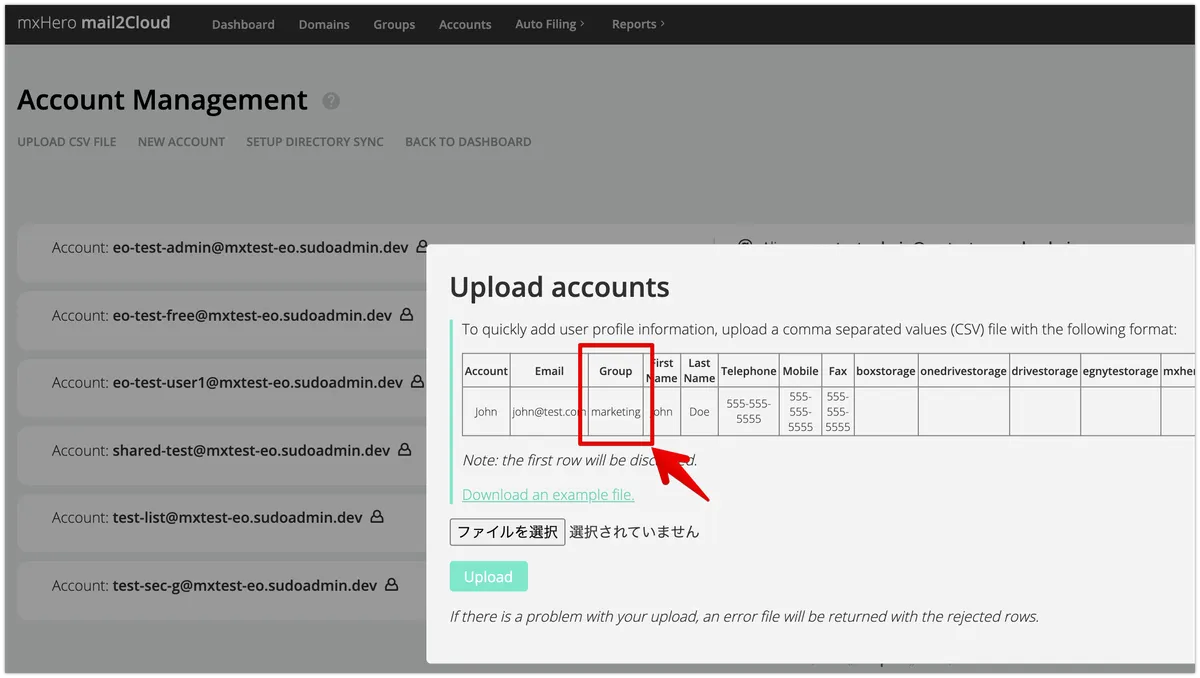This screenshot has height=678, width=1200.
Task: Open the Domains navigation item
Action: point(324,24)
